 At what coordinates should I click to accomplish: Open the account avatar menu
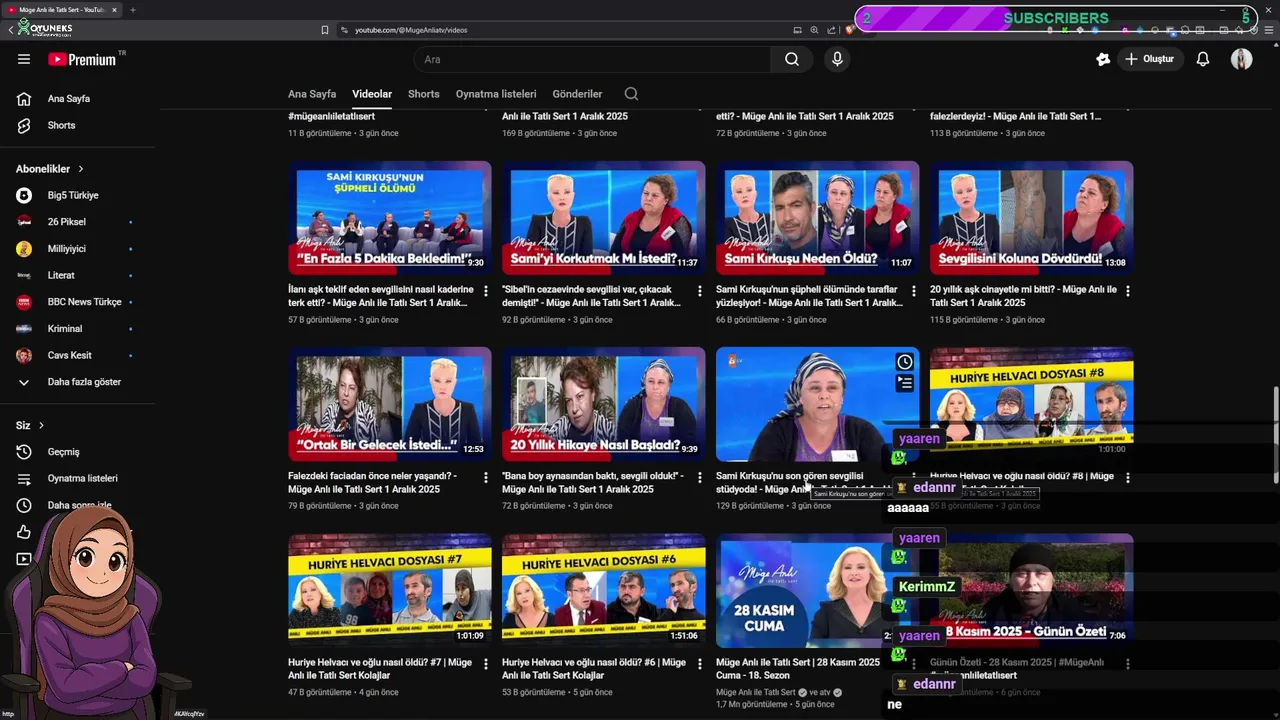[x=1241, y=59]
